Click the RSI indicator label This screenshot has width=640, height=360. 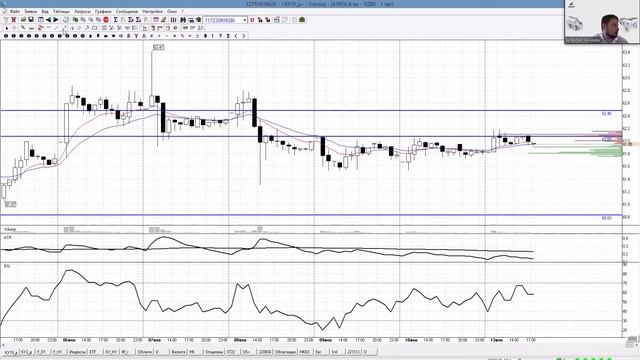(x=7, y=266)
